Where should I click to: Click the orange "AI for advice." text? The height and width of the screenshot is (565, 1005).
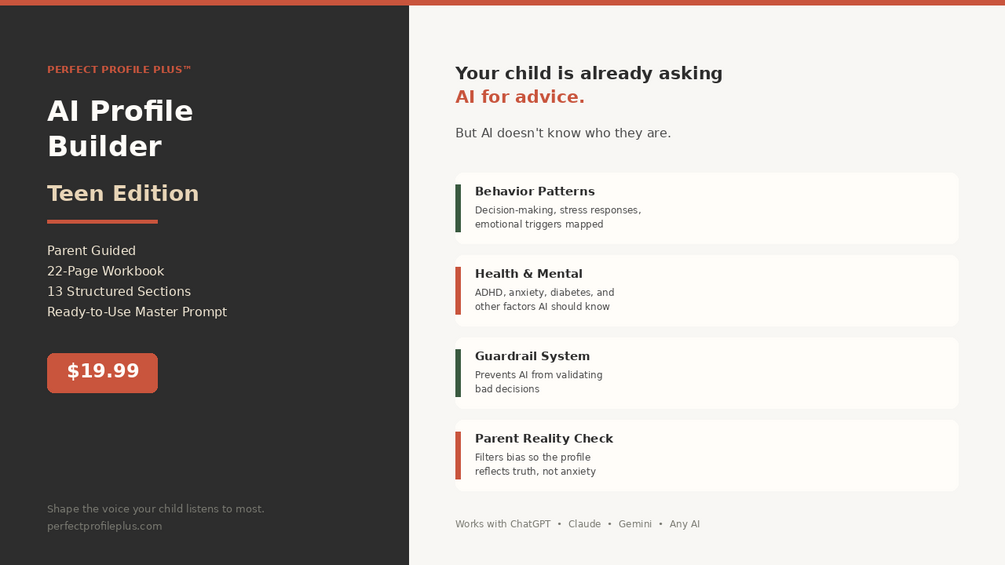point(520,97)
